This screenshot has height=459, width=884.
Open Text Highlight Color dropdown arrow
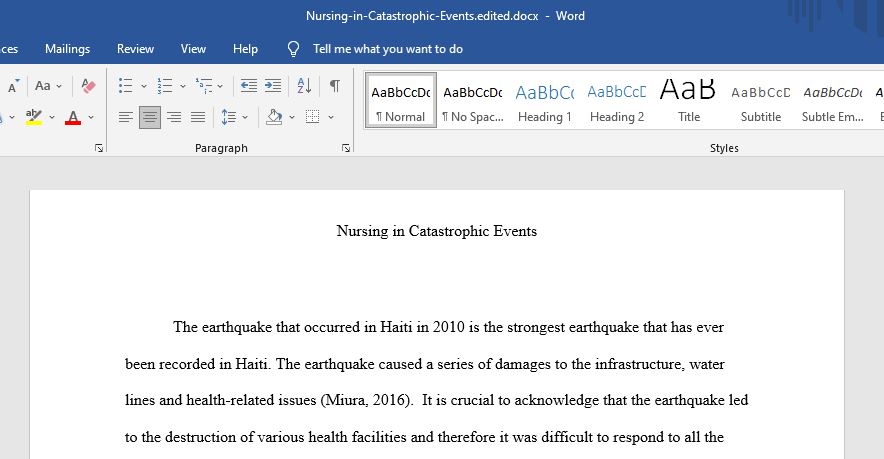tap(52, 117)
